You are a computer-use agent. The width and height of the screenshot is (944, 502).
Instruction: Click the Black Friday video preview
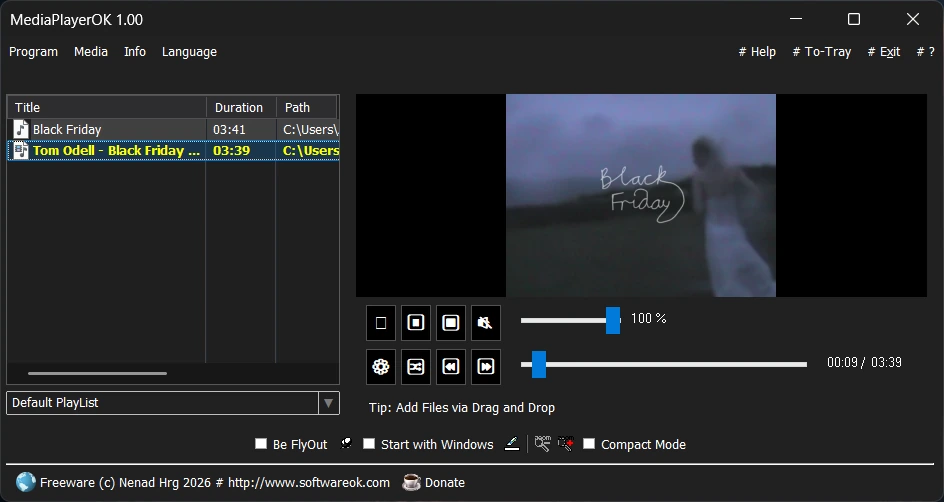tap(641, 195)
